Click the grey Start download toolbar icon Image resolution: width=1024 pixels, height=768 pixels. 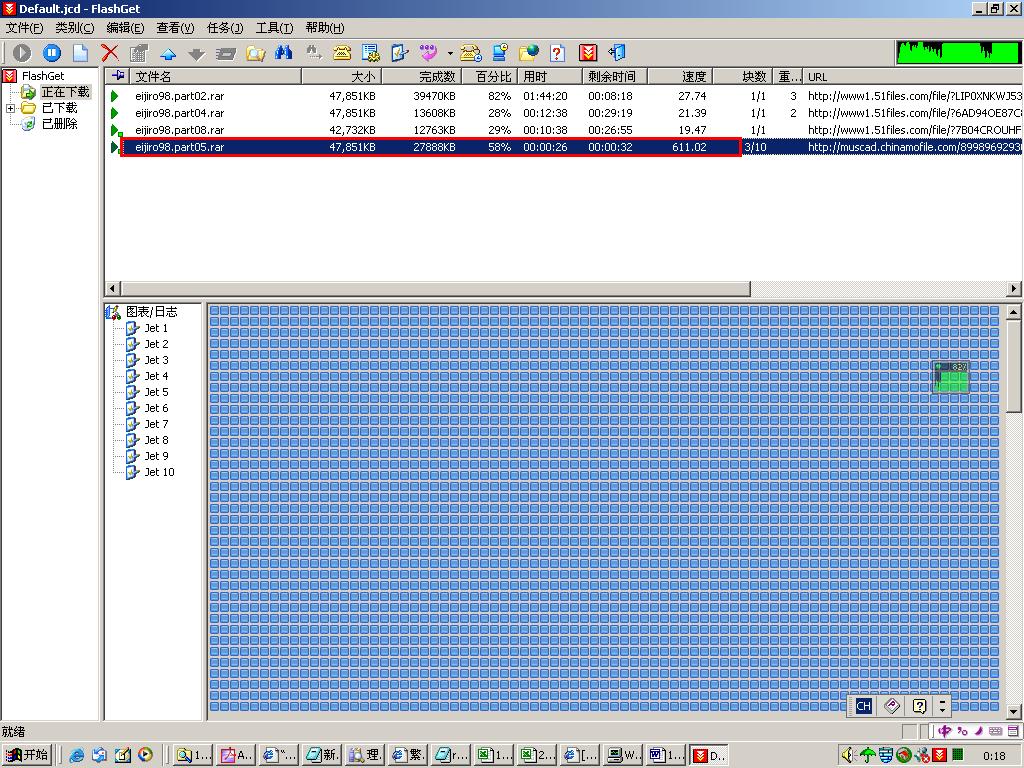click(x=22, y=53)
